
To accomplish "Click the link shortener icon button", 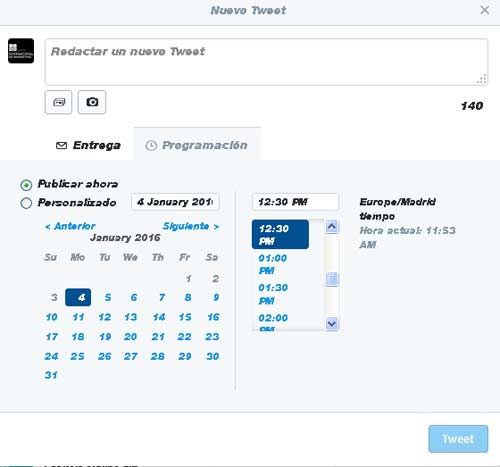I will tap(58, 102).
